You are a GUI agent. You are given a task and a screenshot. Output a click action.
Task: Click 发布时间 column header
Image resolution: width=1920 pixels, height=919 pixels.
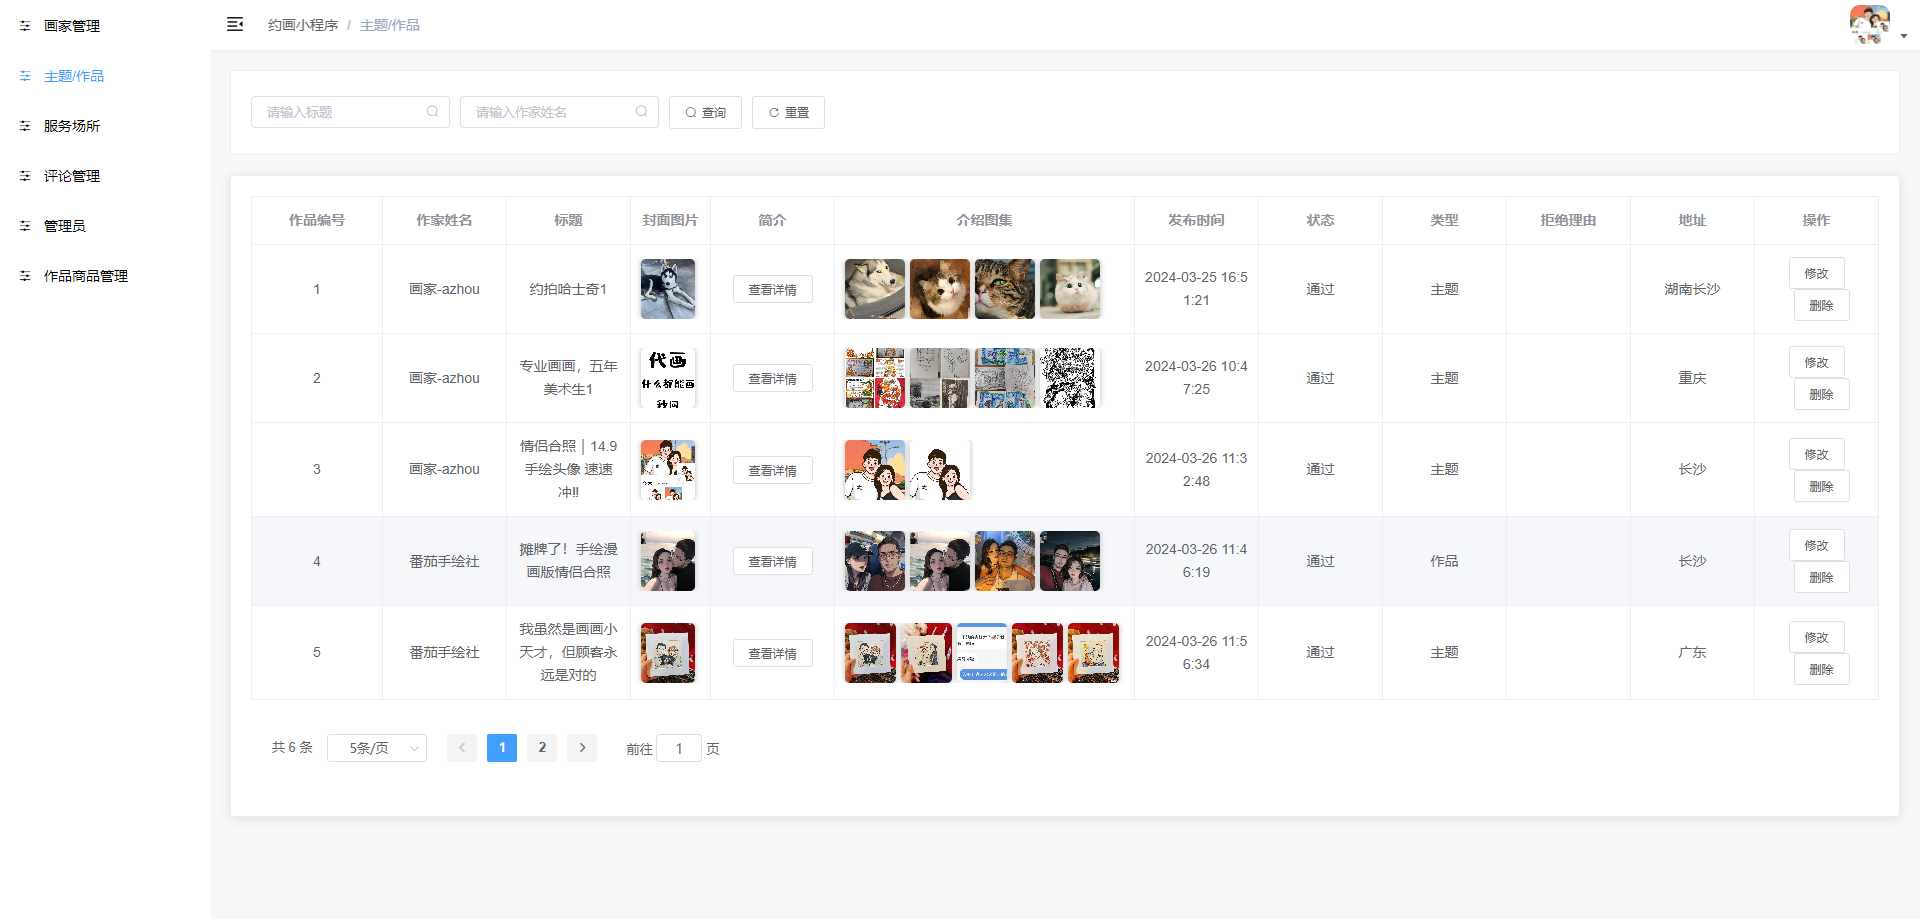tap(1196, 220)
